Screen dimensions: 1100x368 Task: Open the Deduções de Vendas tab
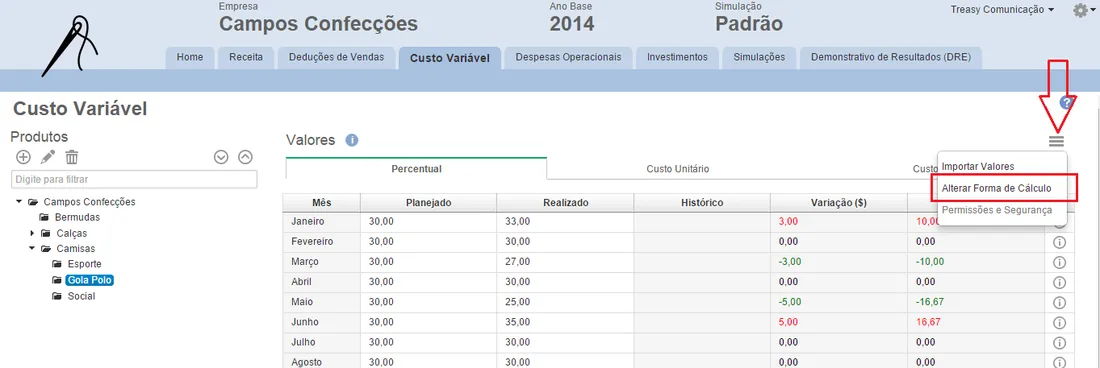[336, 57]
